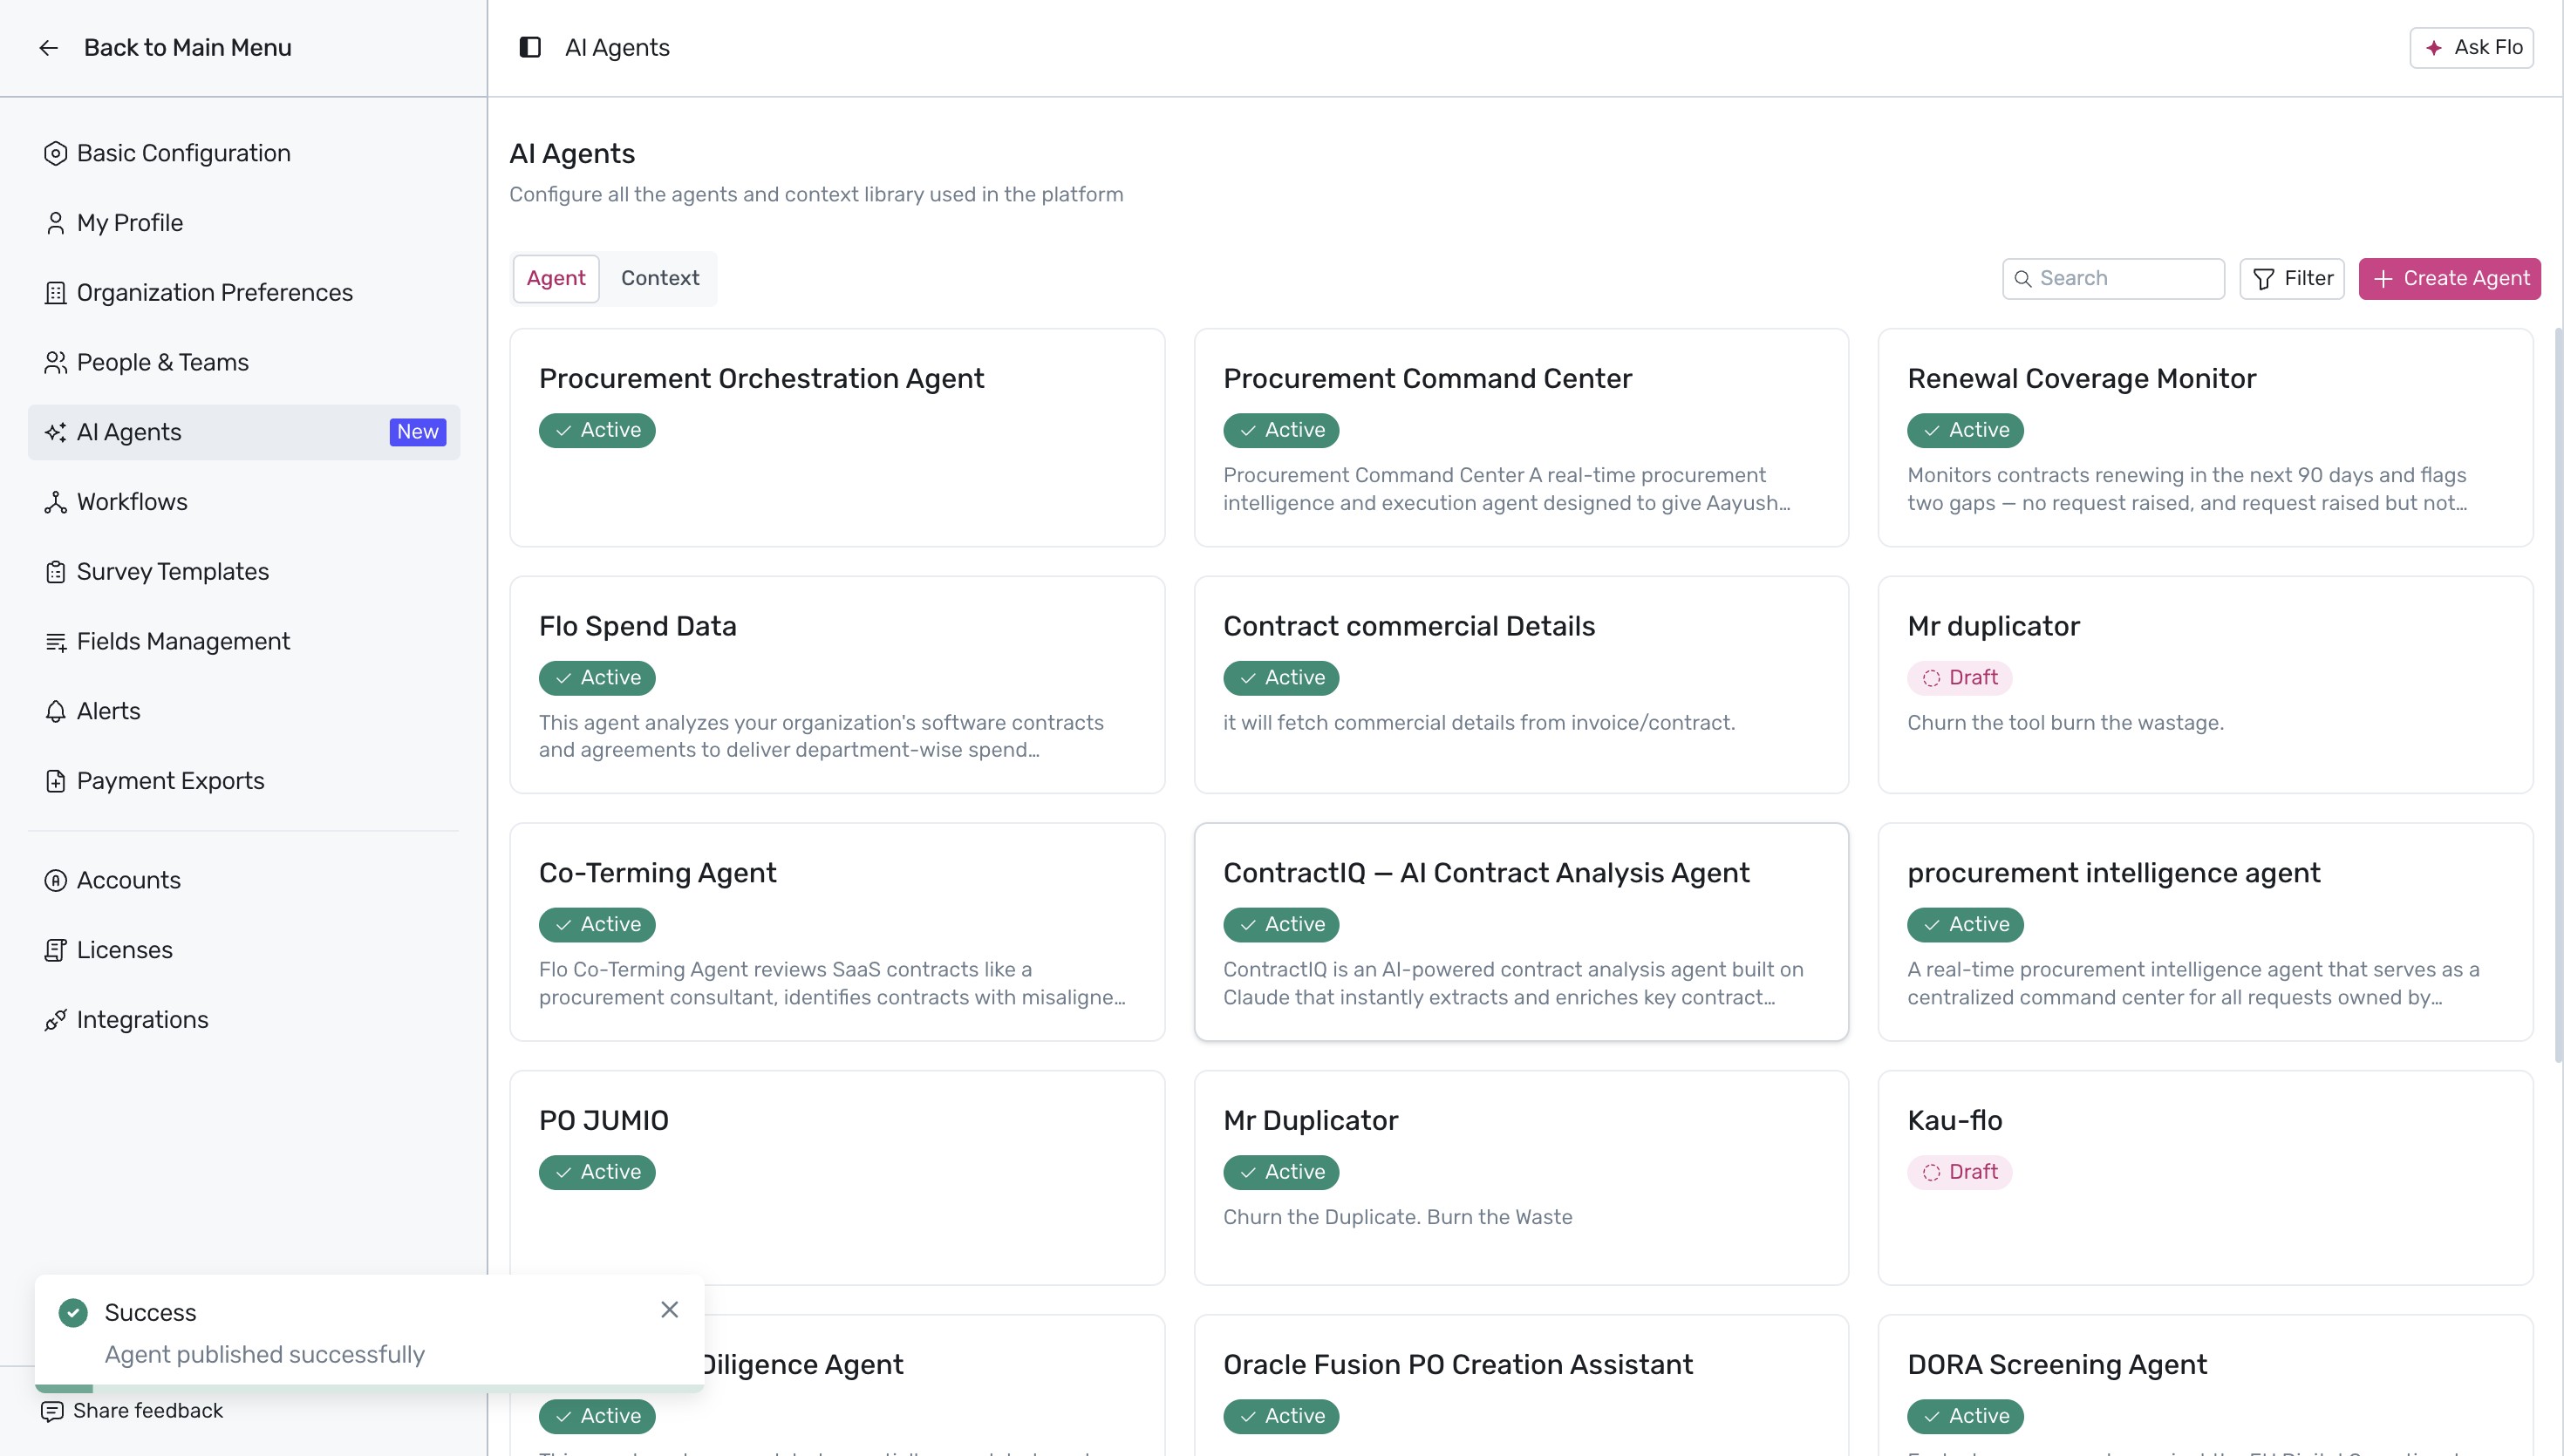2564x1456 pixels.
Task: Click the AI Agents breadcrumb title in header
Action: [617, 48]
